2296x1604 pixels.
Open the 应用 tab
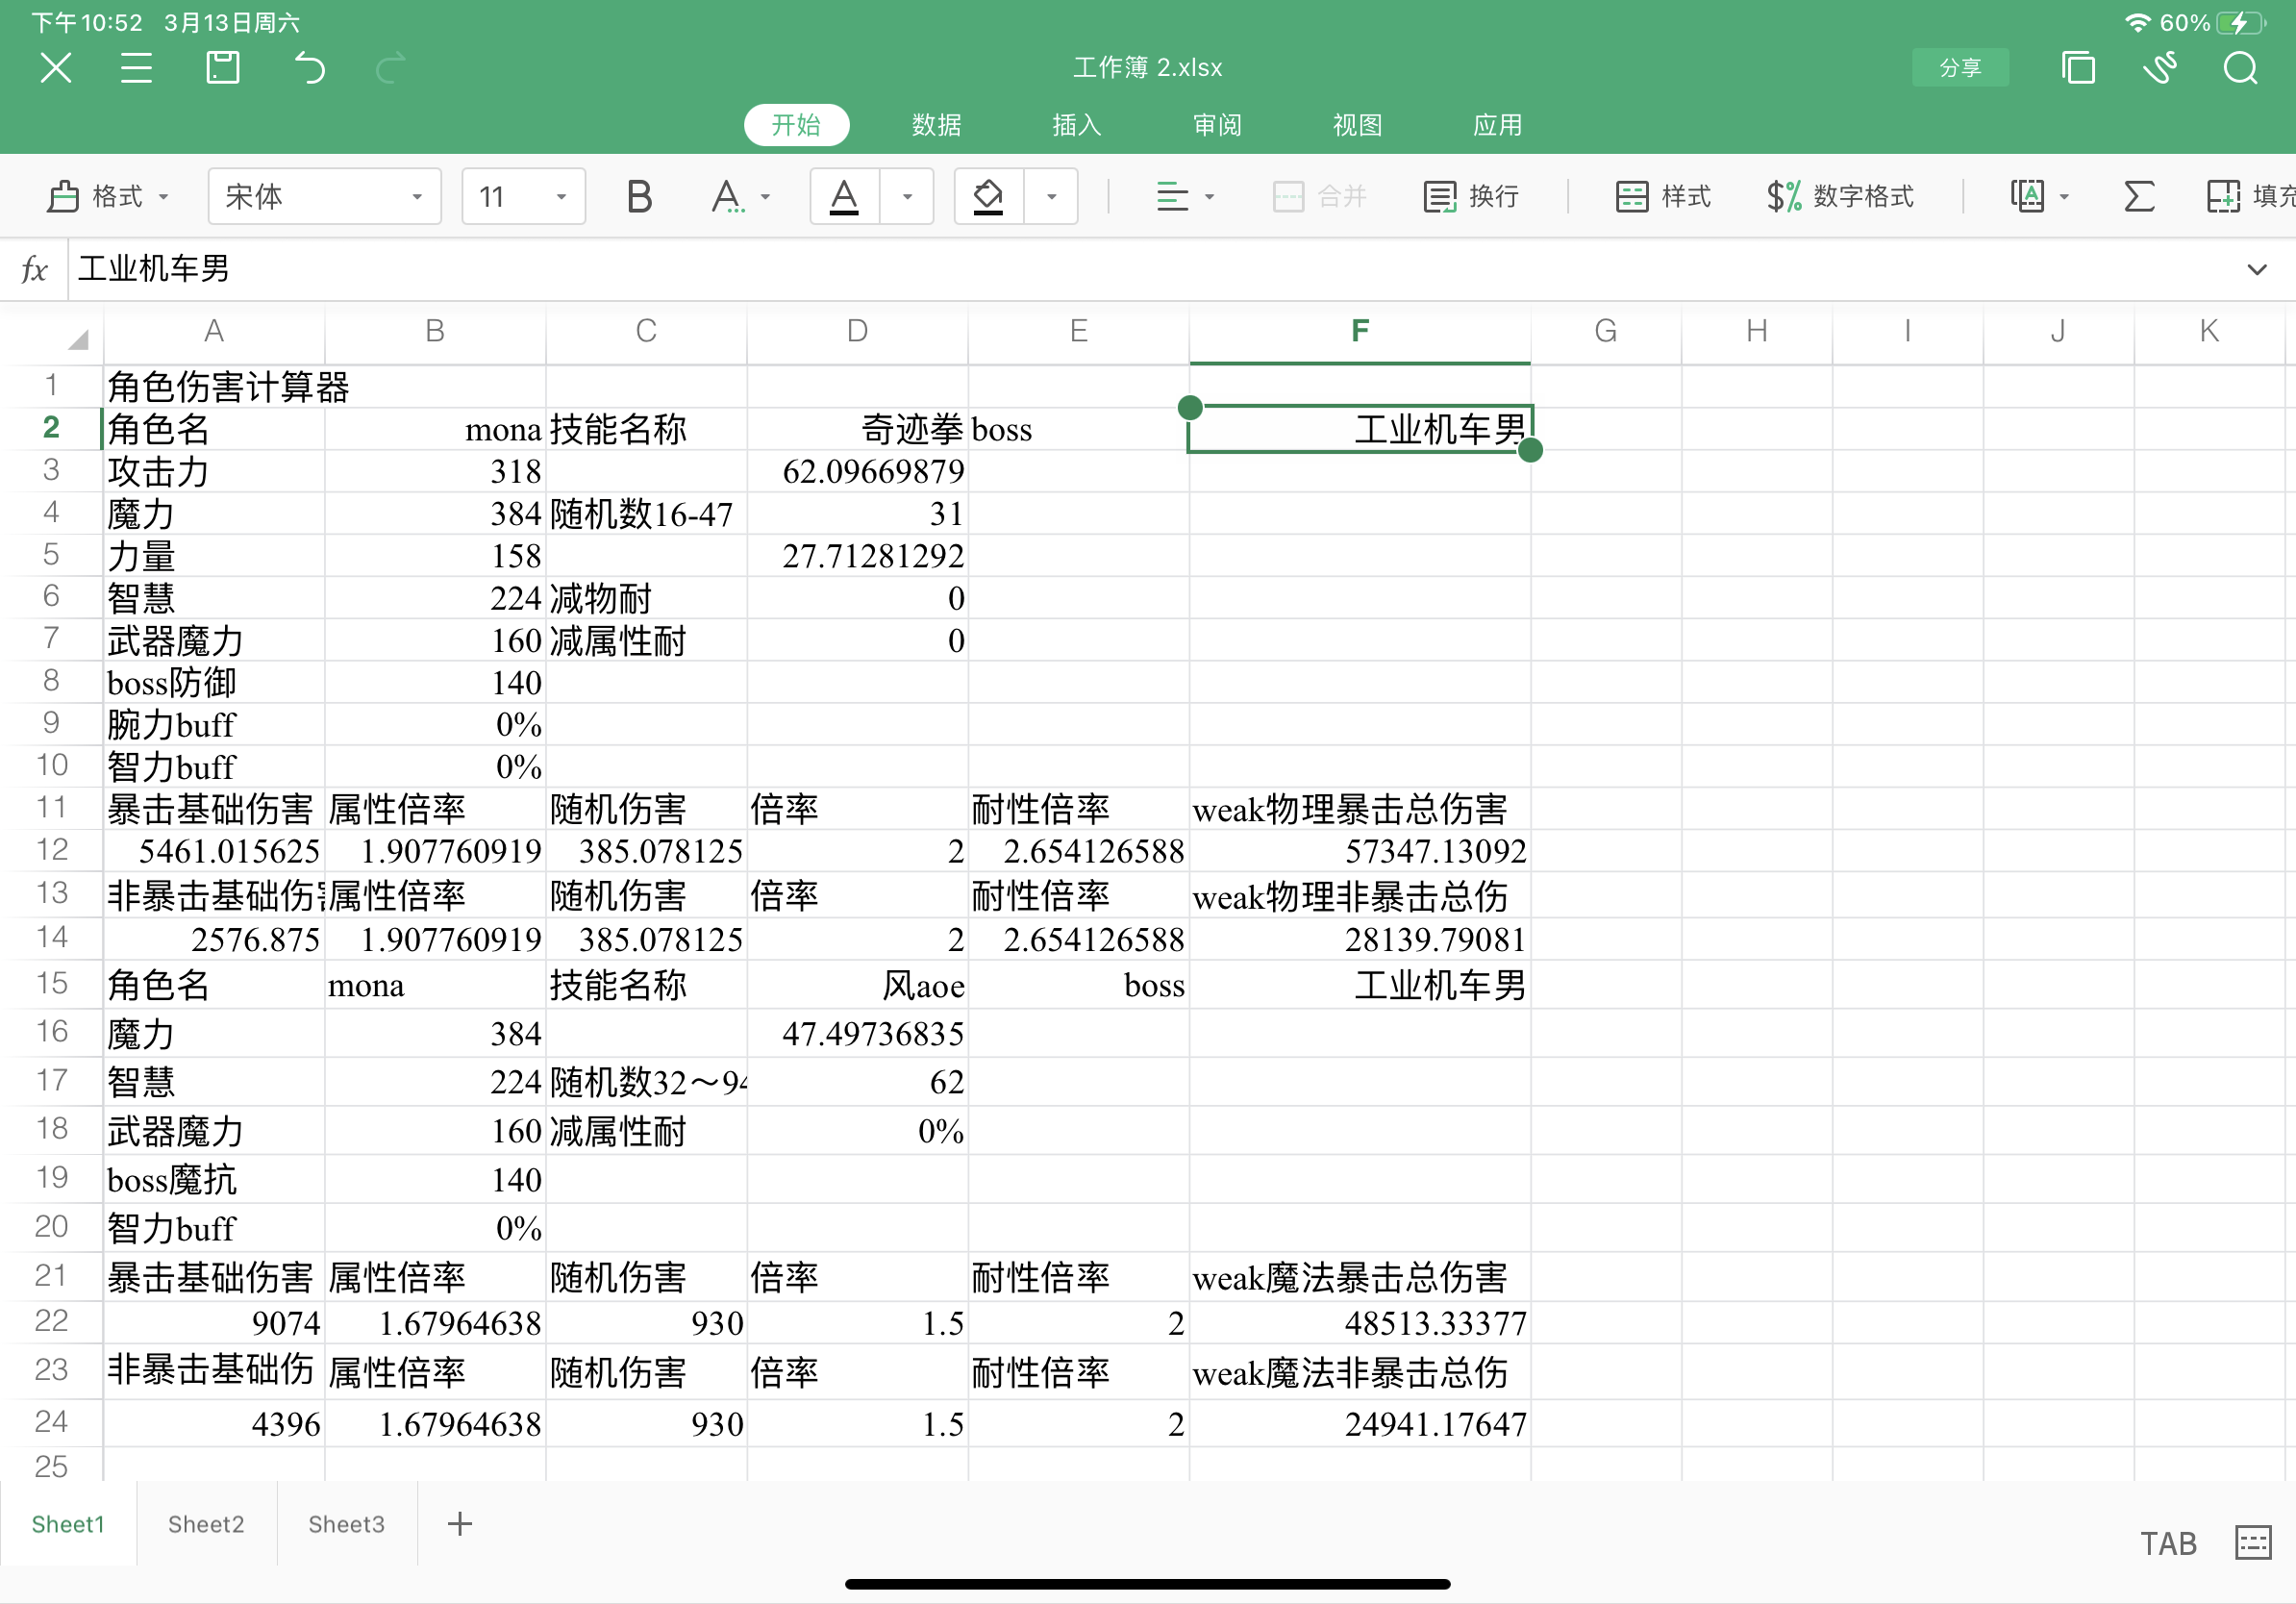point(1497,125)
